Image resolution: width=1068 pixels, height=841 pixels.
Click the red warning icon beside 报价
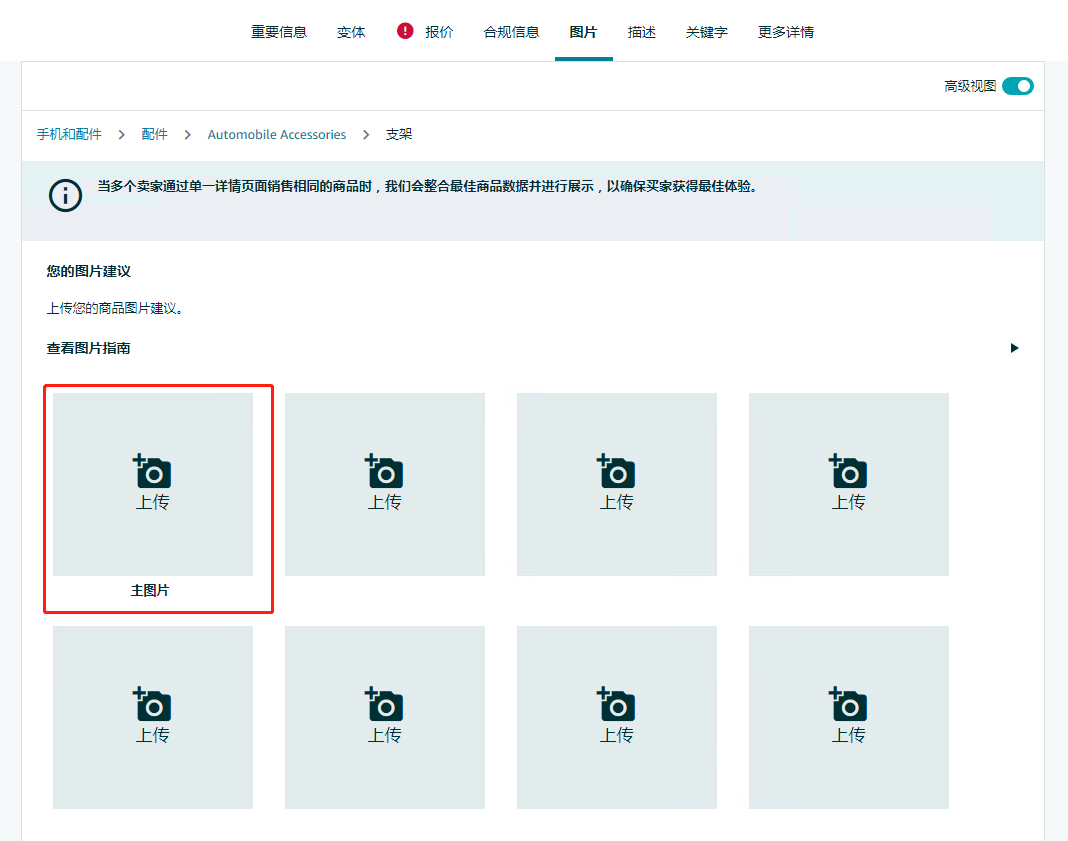pos(405,31)
